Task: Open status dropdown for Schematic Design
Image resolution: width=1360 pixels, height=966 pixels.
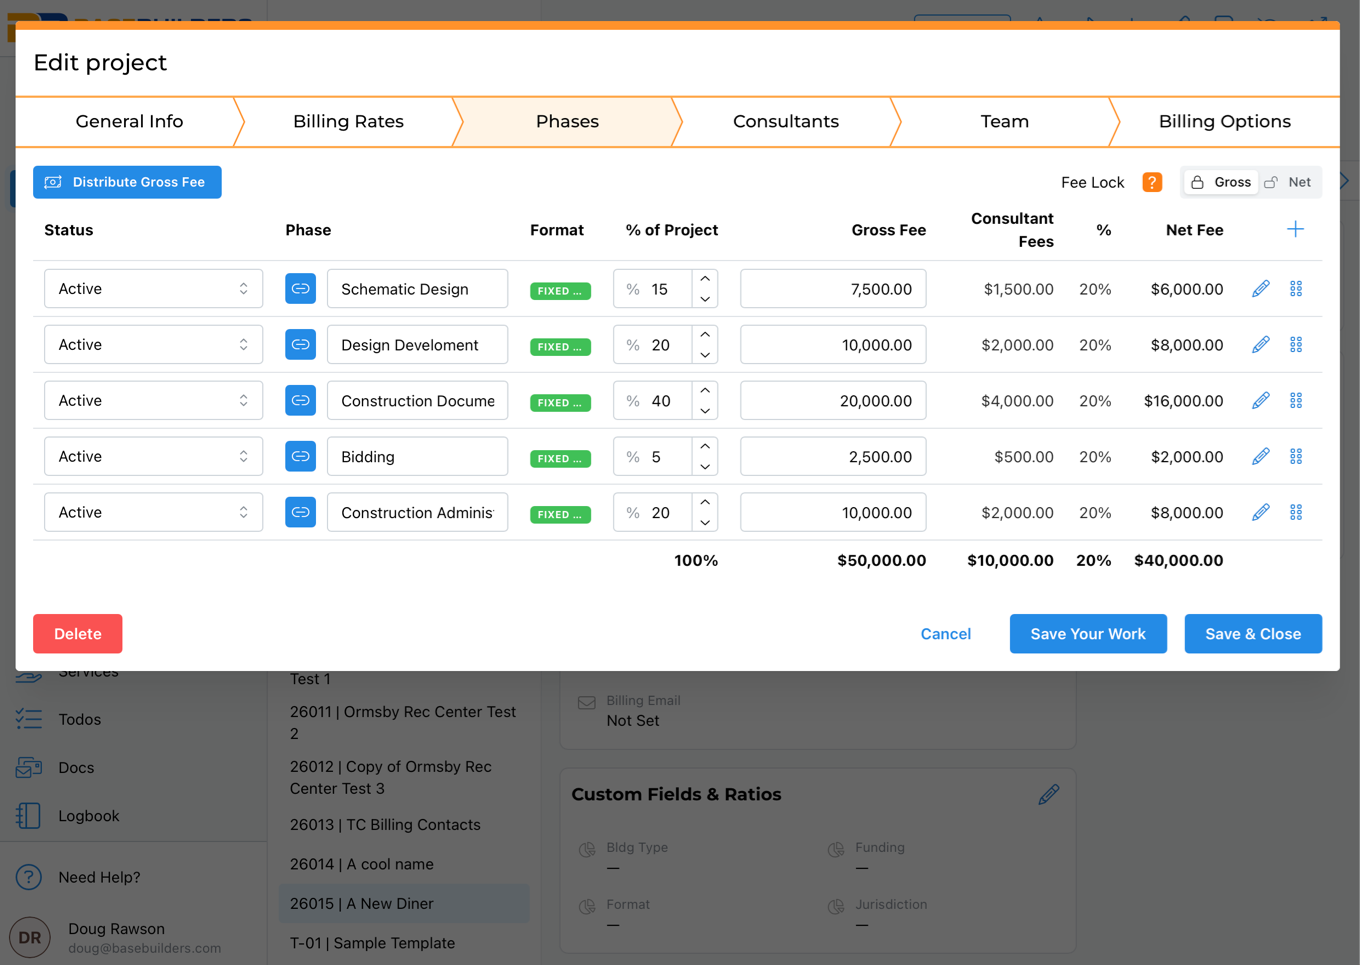Action: pyautogui.click(x=153, y=289)
